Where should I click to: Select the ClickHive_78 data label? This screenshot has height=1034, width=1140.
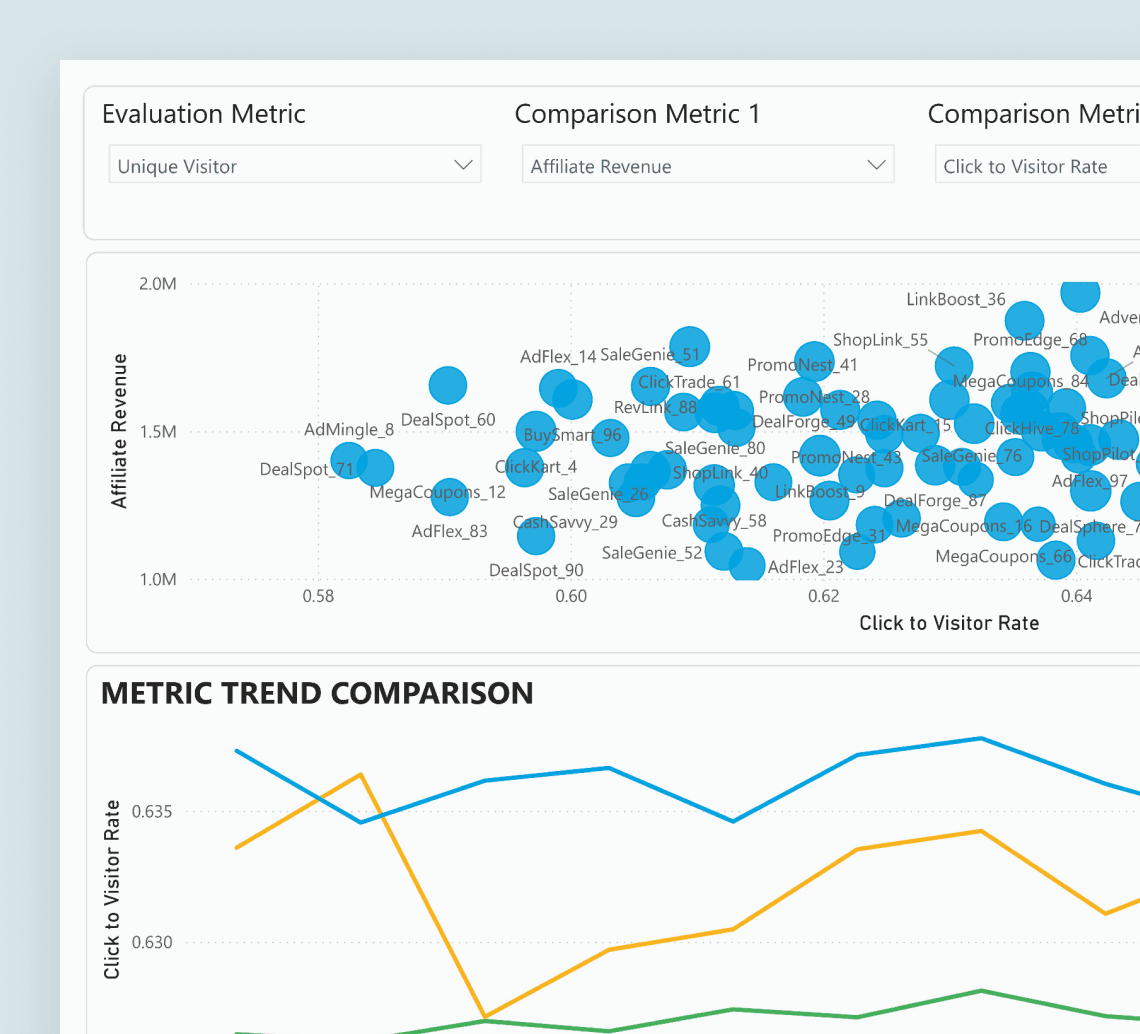click(x=1032, y=428)
